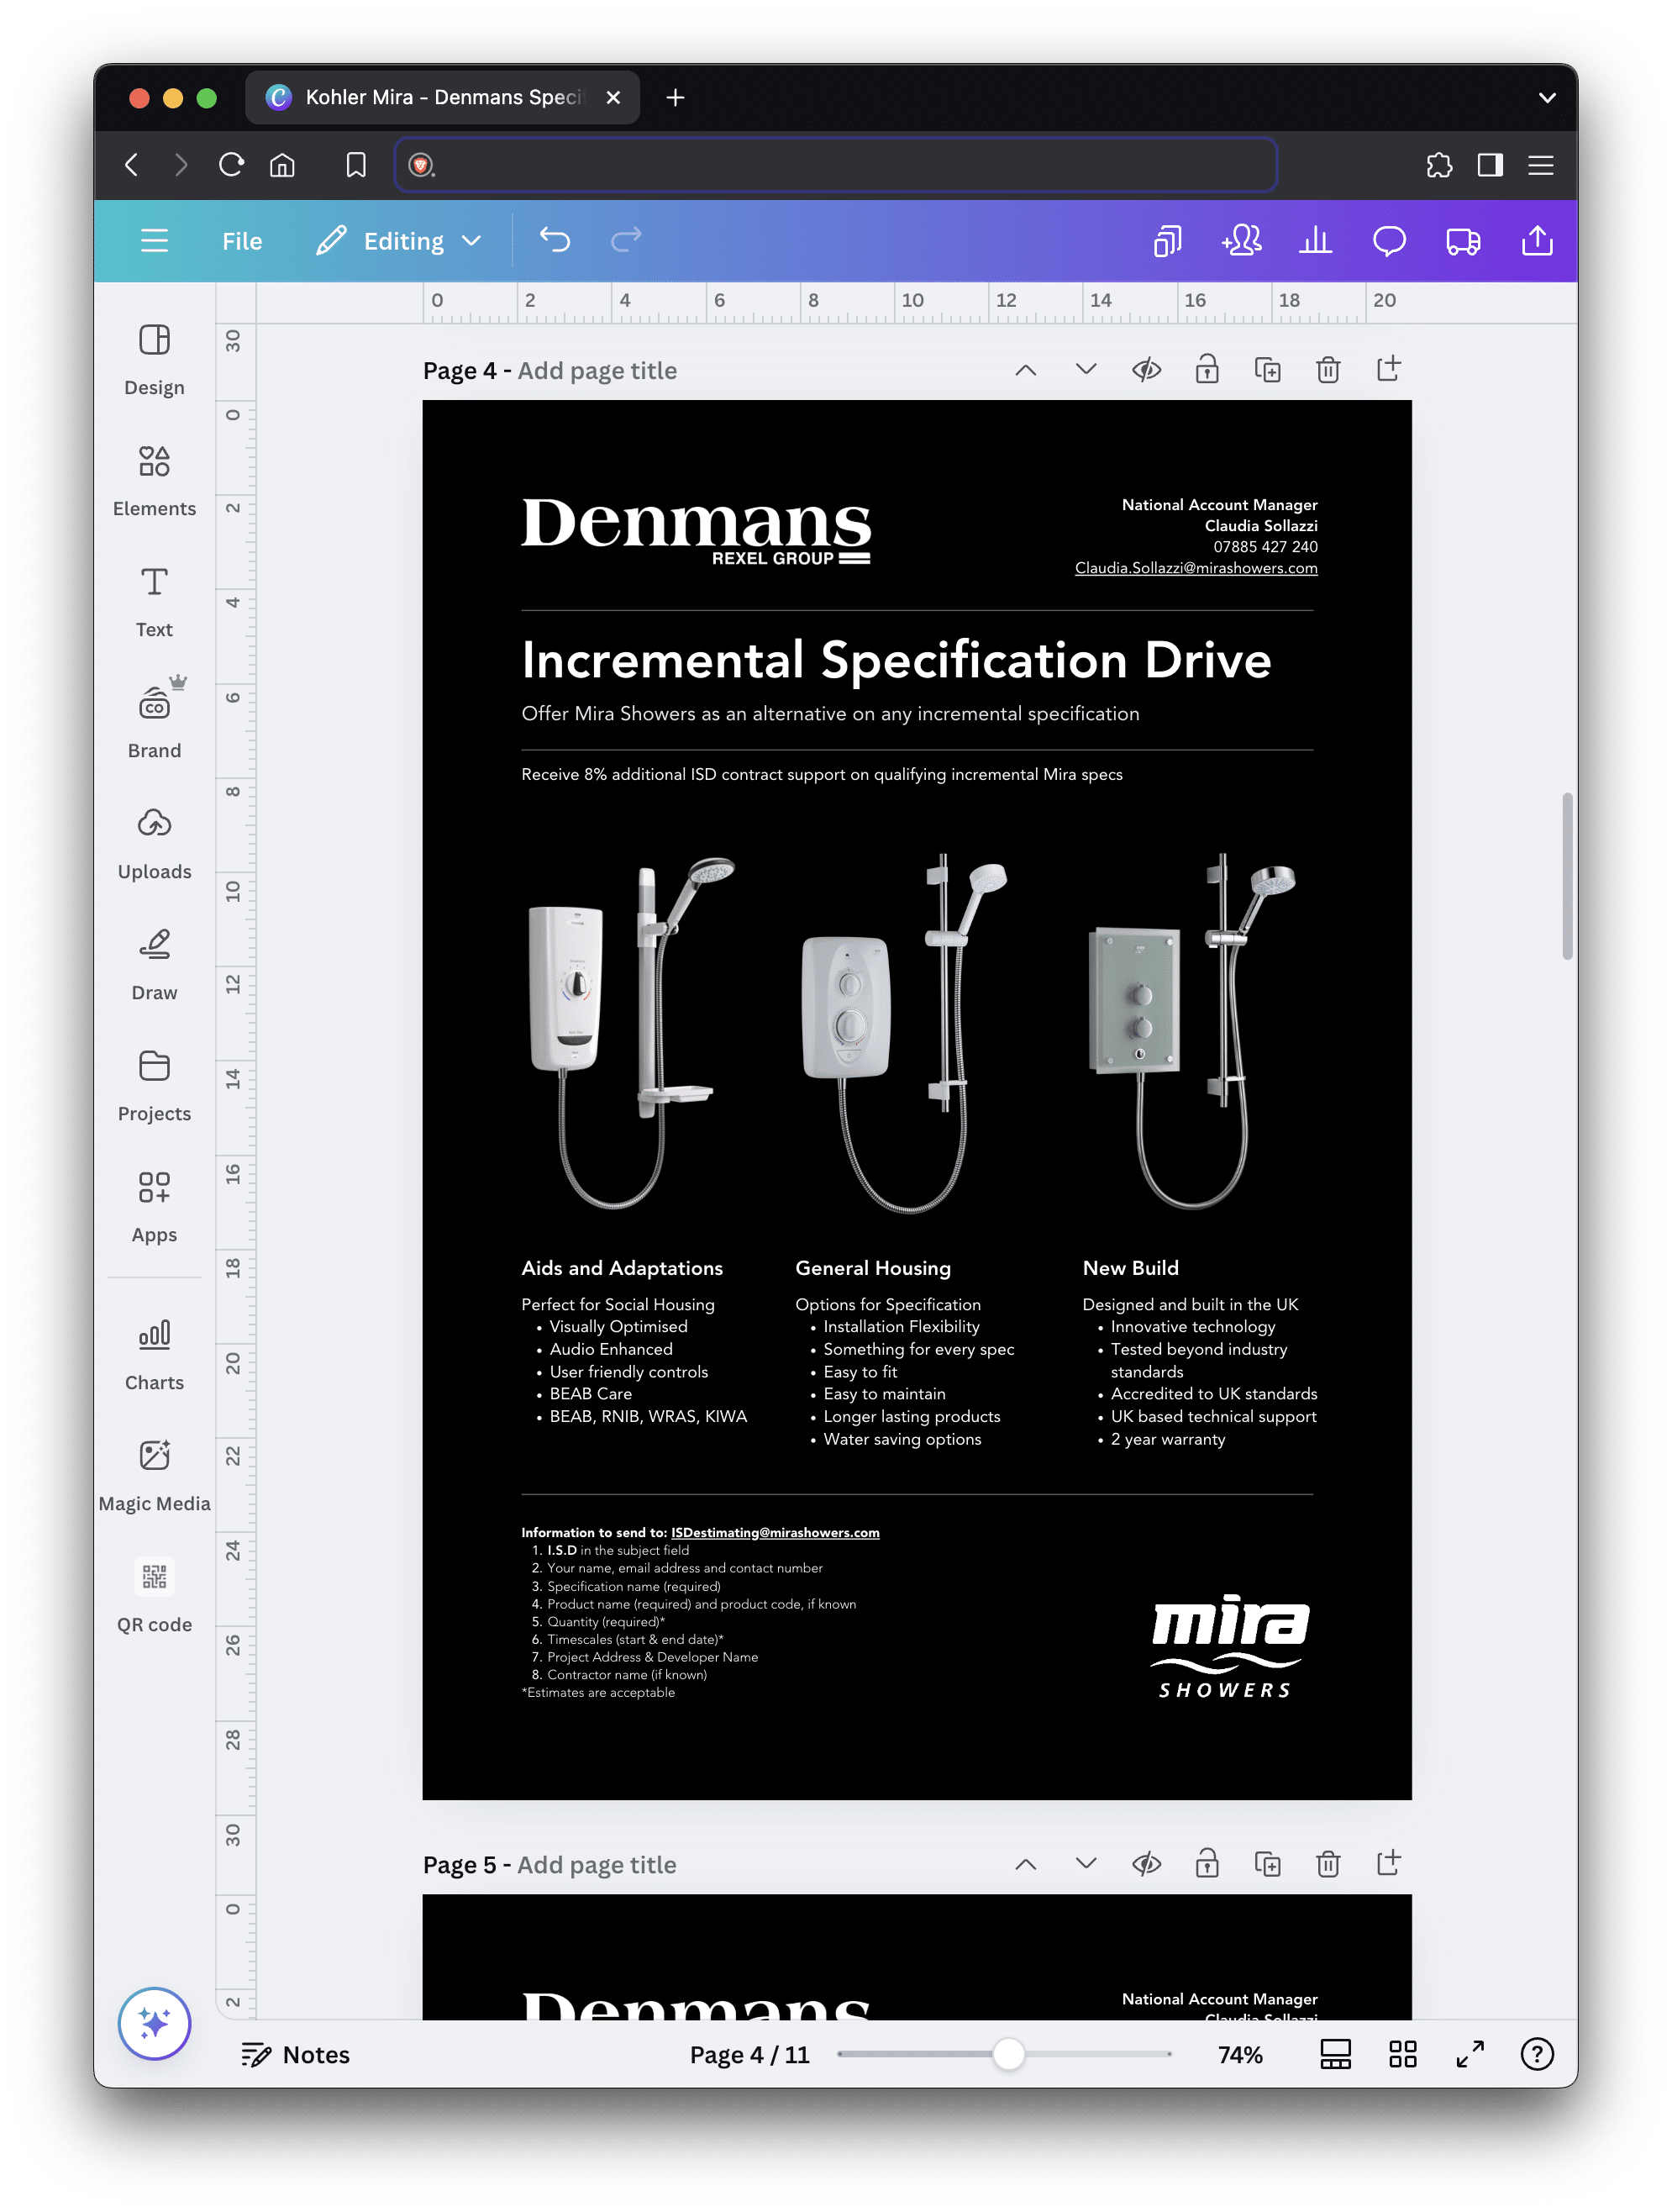Add a new page after Page 5
1672x2212 pixels.
tap(1388, 1863)
